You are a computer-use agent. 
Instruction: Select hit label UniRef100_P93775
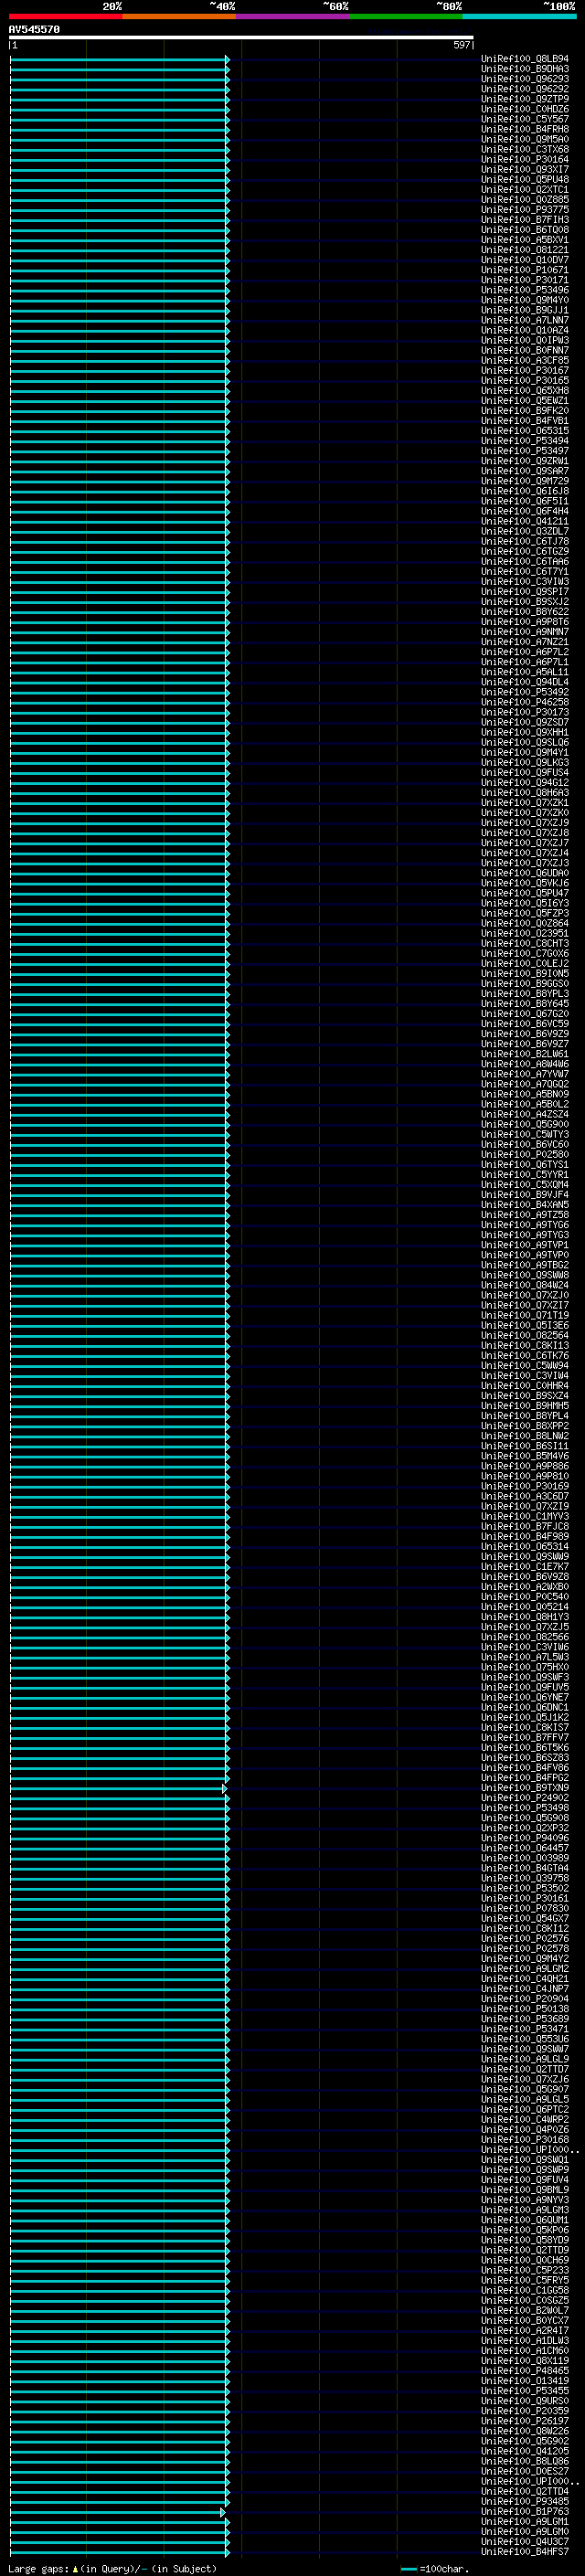(525, 210)
